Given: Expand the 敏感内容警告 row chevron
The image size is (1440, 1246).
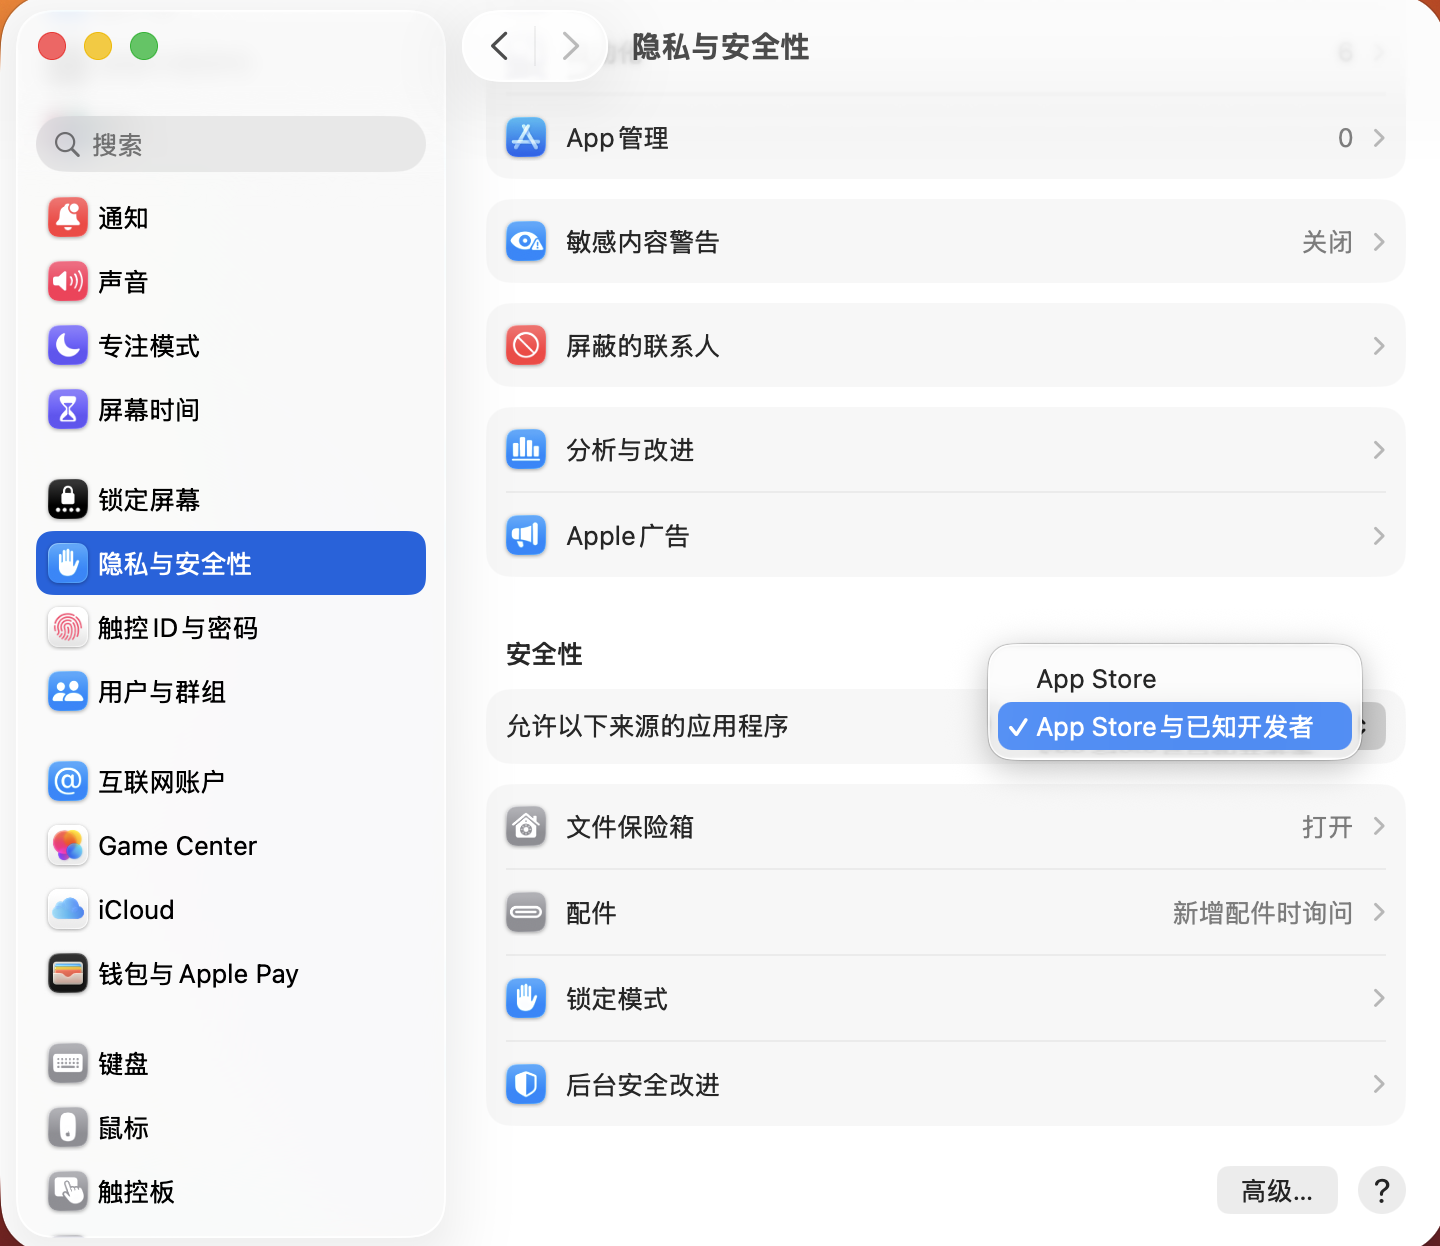Looking at the screenshot, I should coord(1379,242).
